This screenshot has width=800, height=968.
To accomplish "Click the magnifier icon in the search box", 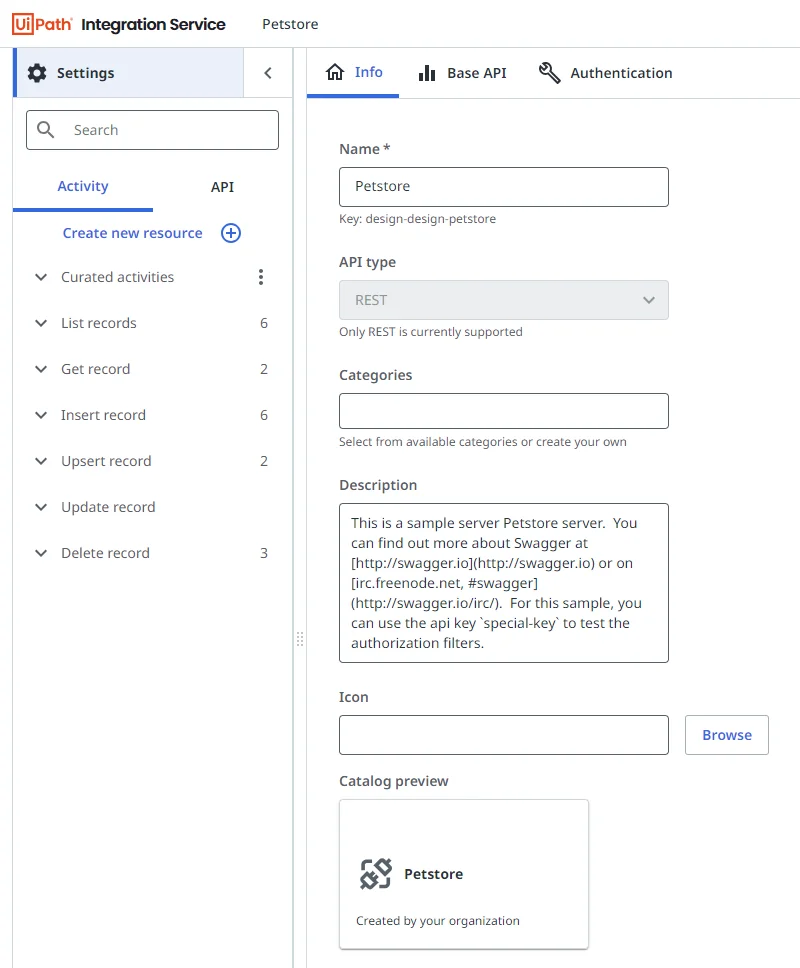I will [46, 130].
